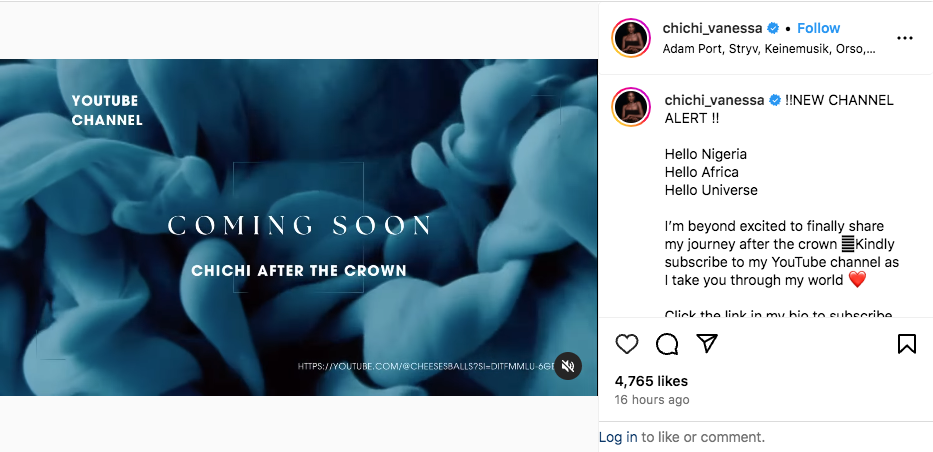Click the profile picture beside the caption
This screenshot has width=933, height=452.
point(632,108)
